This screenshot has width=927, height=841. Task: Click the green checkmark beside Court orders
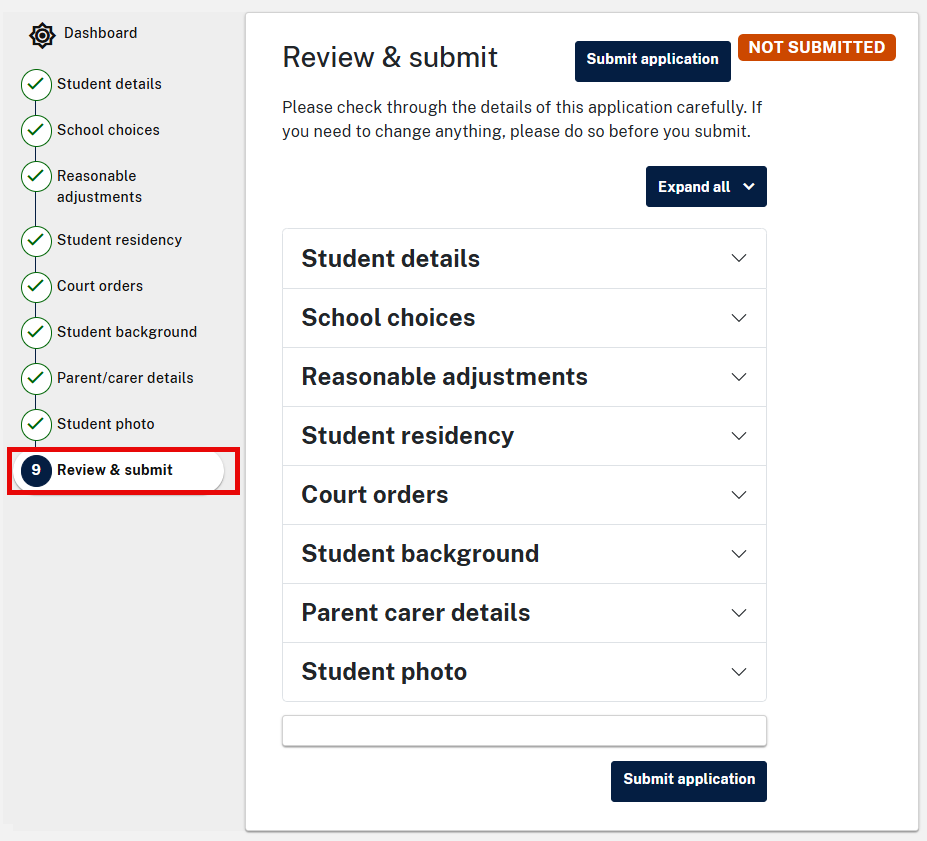pyautogui.click(x=36, y=287)
